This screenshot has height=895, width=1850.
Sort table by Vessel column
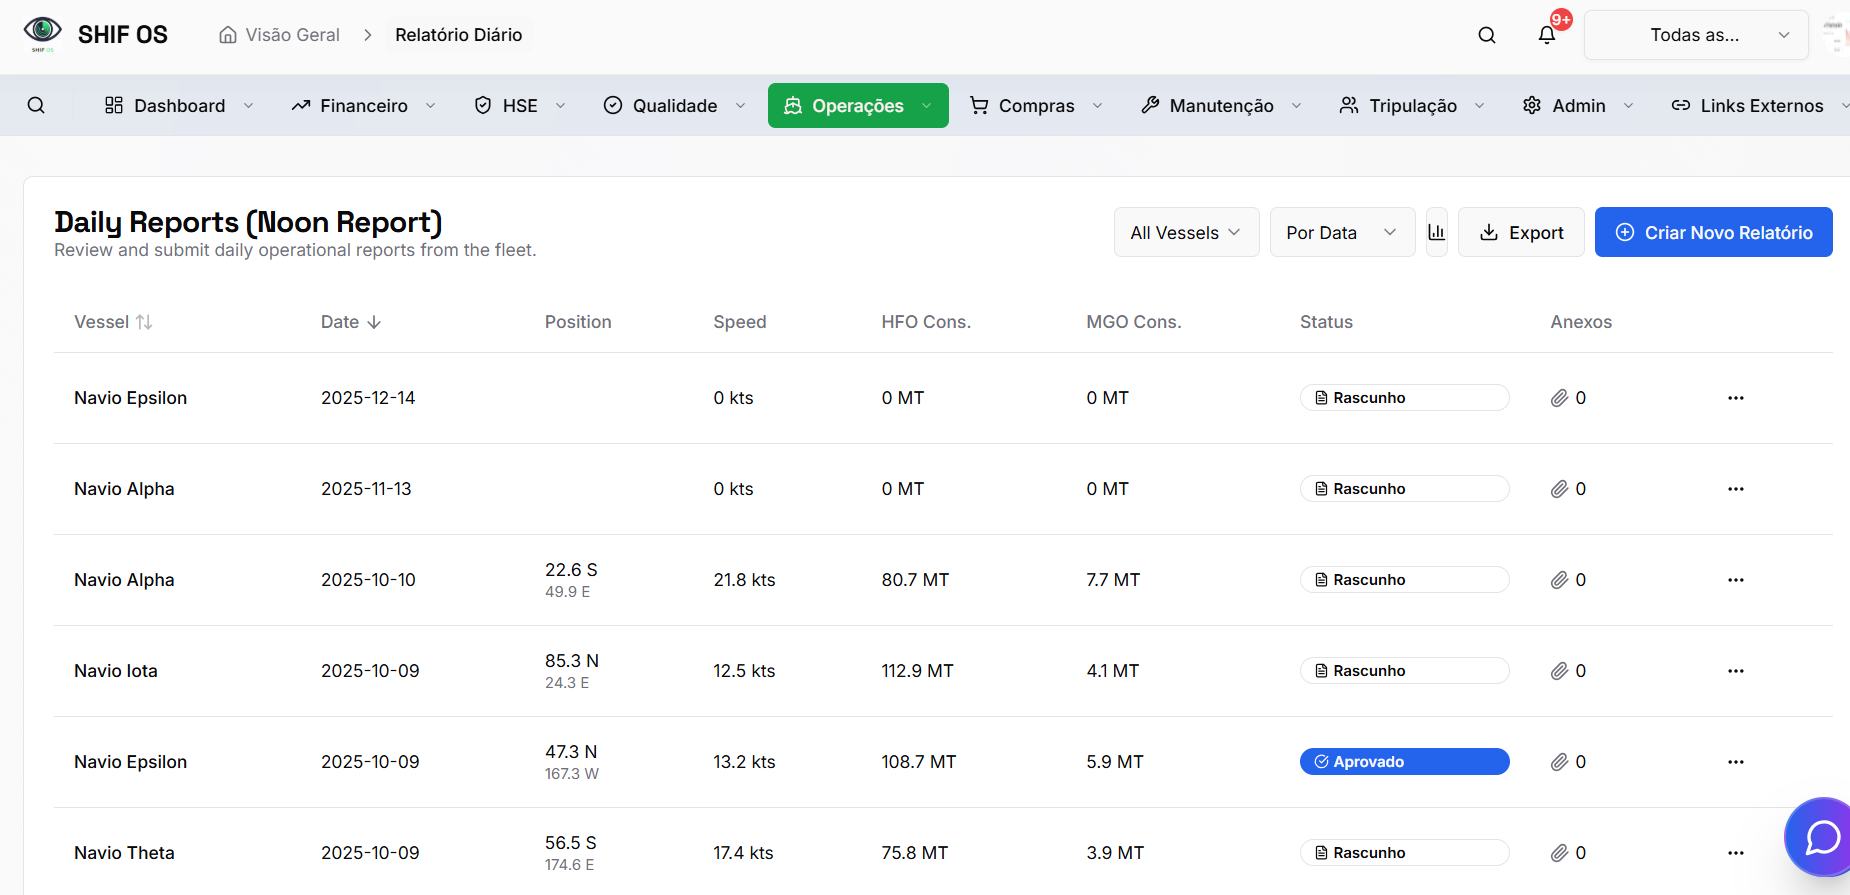click(x=113, y=322)
